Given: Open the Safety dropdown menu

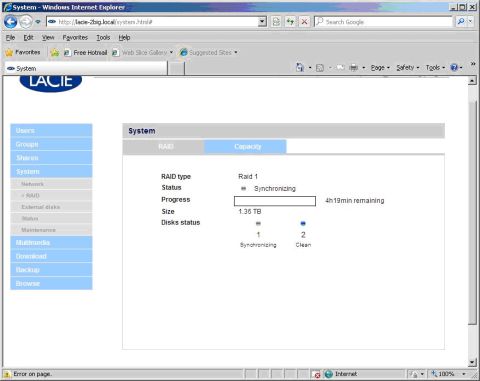Looking at the screenshot, I should click(408, 68).
